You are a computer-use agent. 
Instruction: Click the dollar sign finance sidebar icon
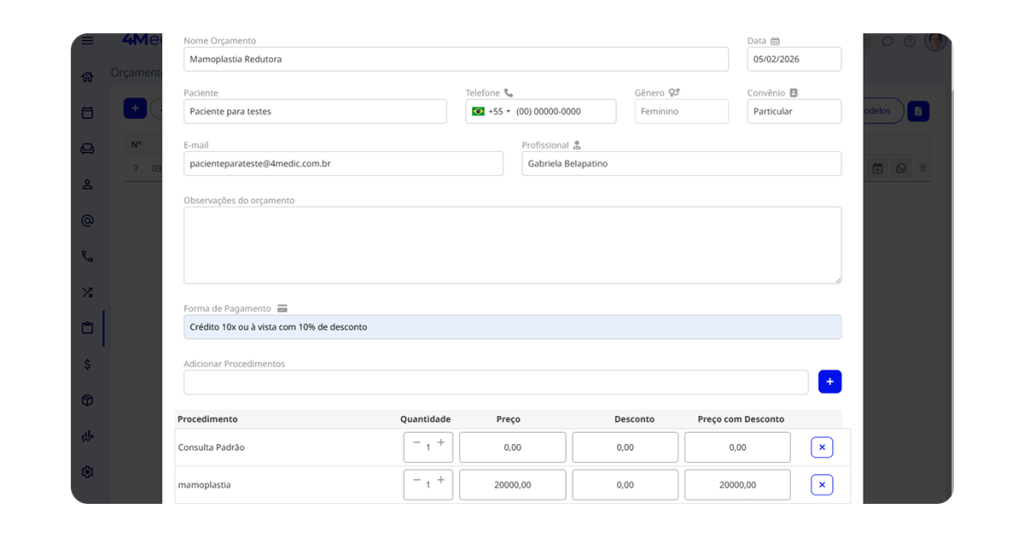[x=87, y=364]
